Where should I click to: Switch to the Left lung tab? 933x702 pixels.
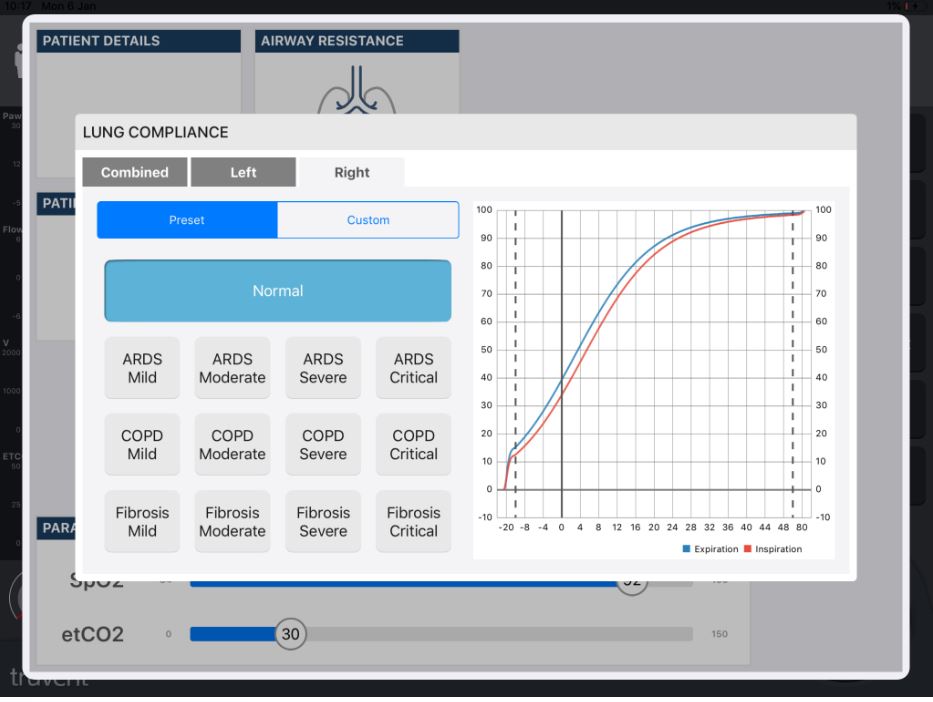pyautogui.click(x=243, y=172)
